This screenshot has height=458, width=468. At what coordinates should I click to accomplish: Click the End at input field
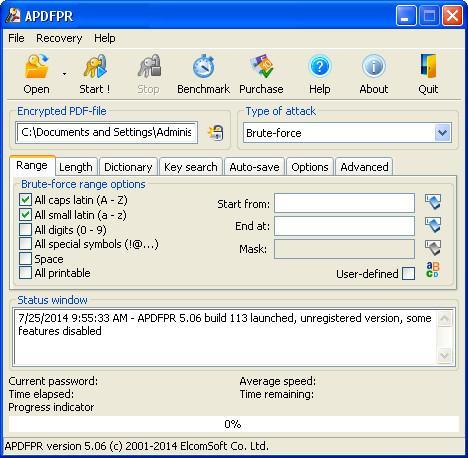[344, 226]
